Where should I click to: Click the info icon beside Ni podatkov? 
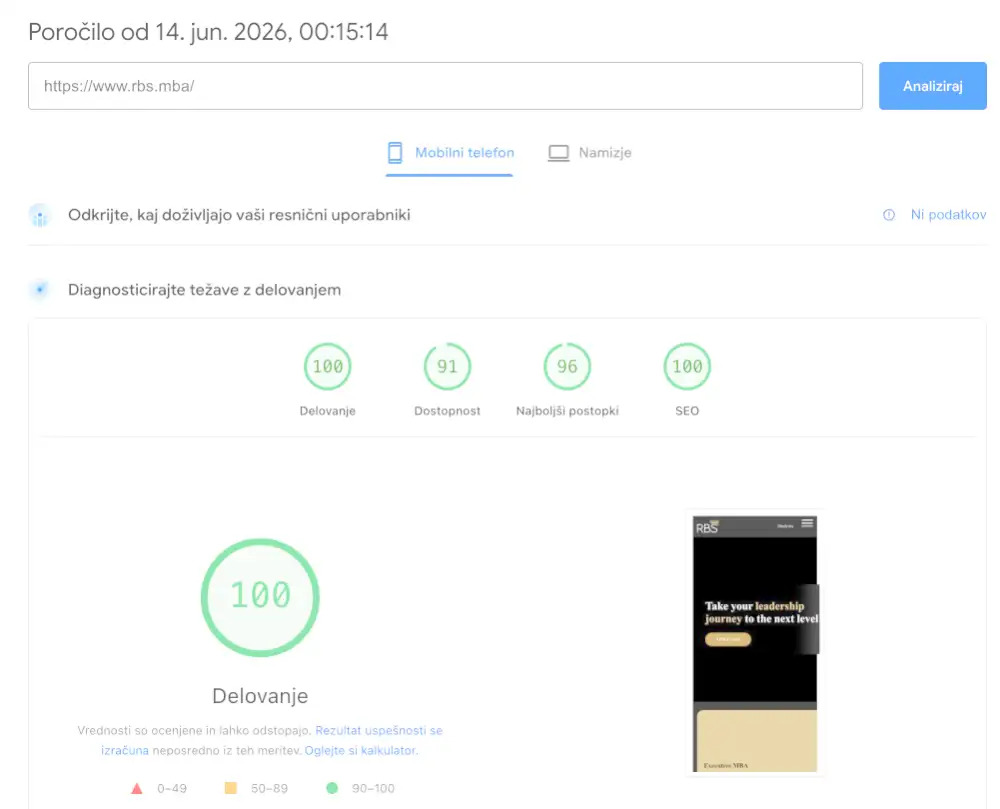[x=888, y=215]
